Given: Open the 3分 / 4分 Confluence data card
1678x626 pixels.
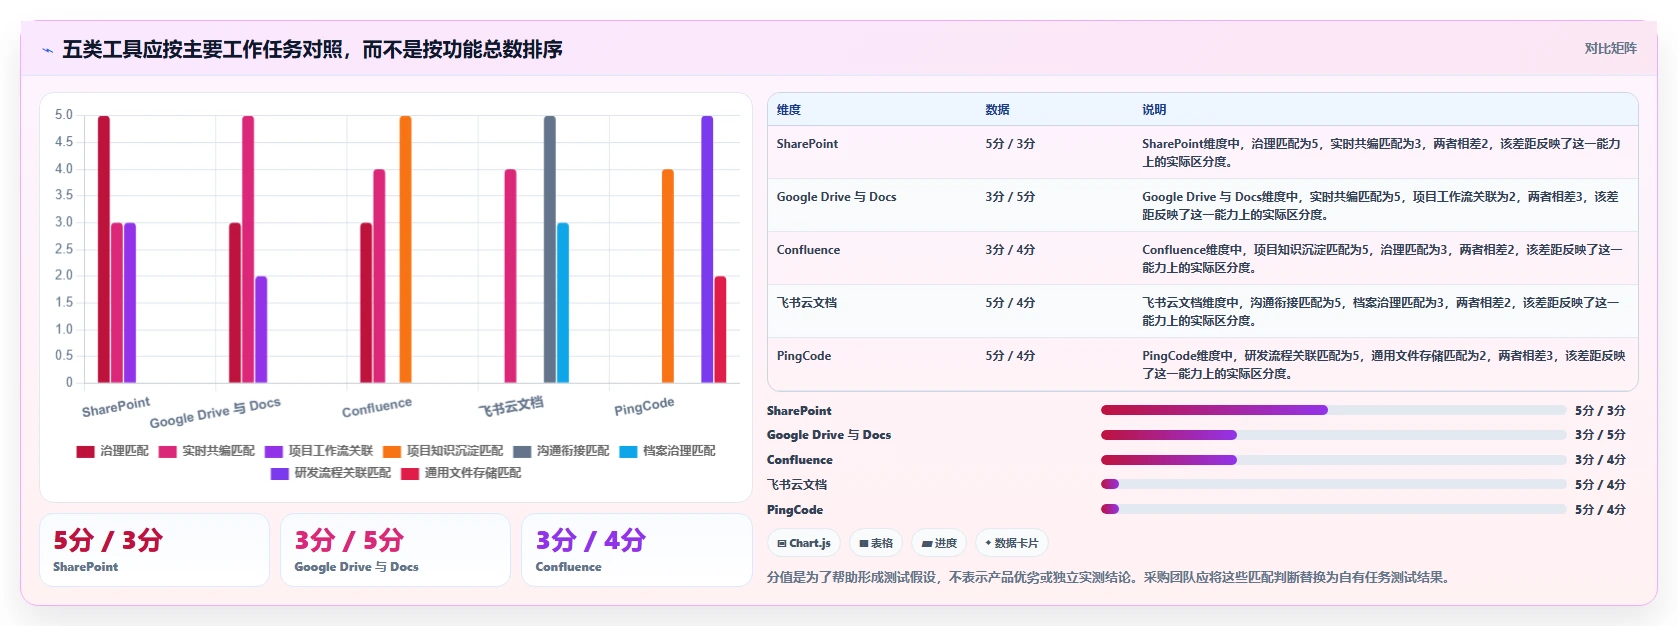Looking at the screenshot, I should [x=636, y=550].
